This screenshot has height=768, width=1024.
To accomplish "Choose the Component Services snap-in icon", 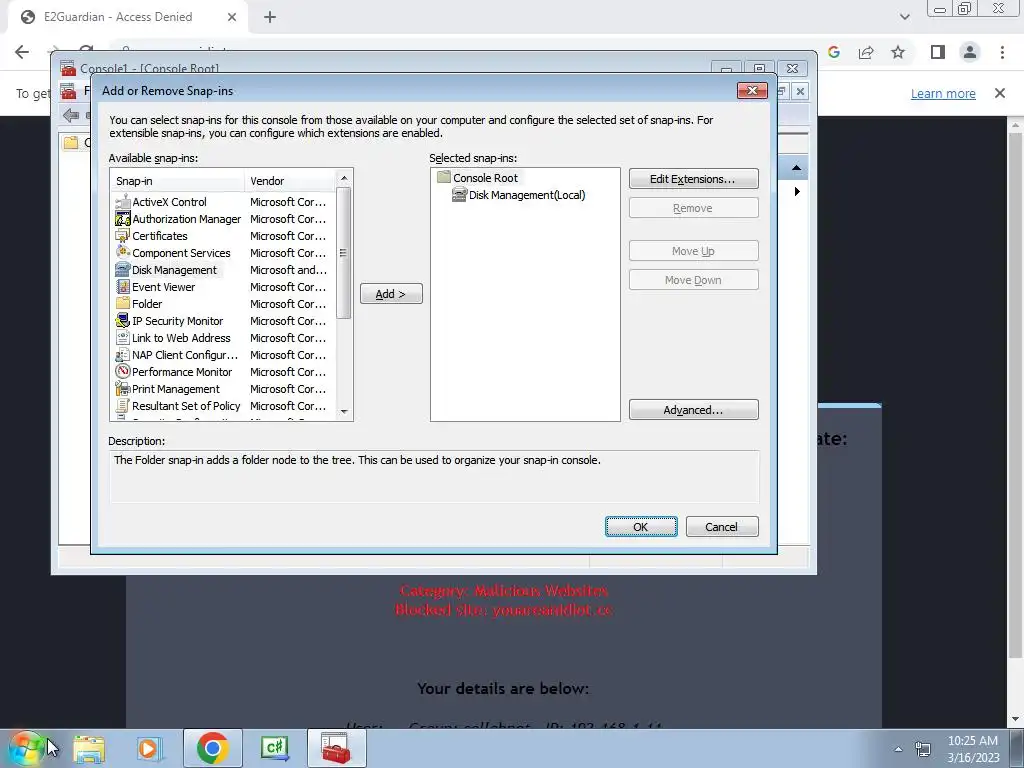I will (123, 253).
